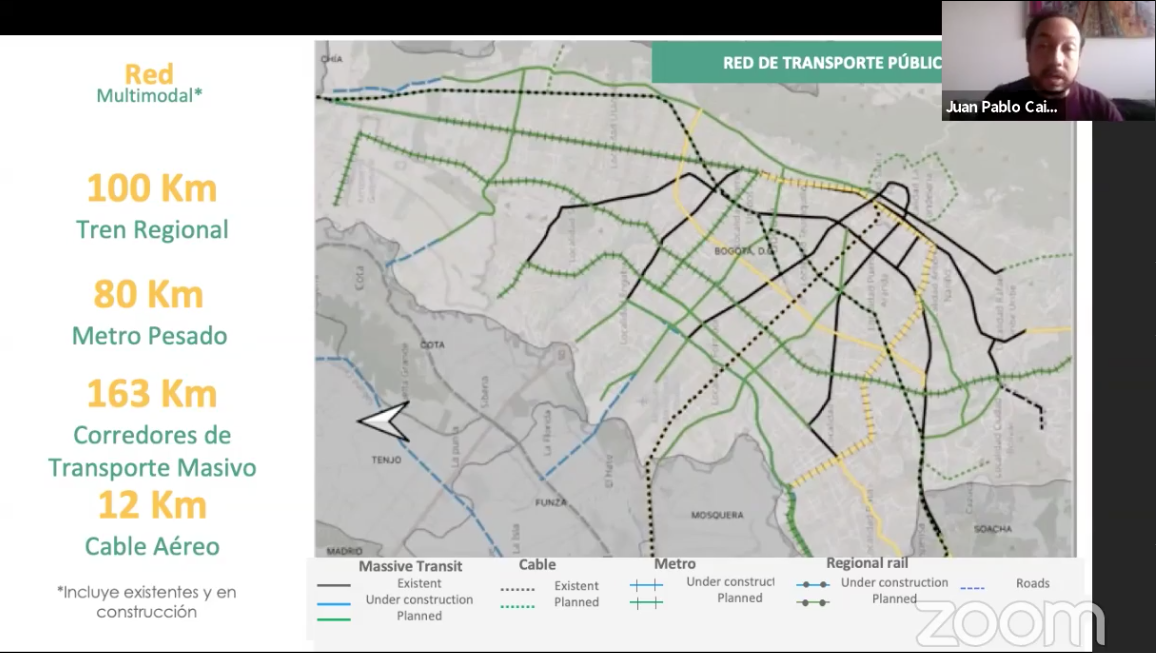Click the Massive Transit legend heading
The height and width of the screenshot is (653, 1156).
[410, 567]
